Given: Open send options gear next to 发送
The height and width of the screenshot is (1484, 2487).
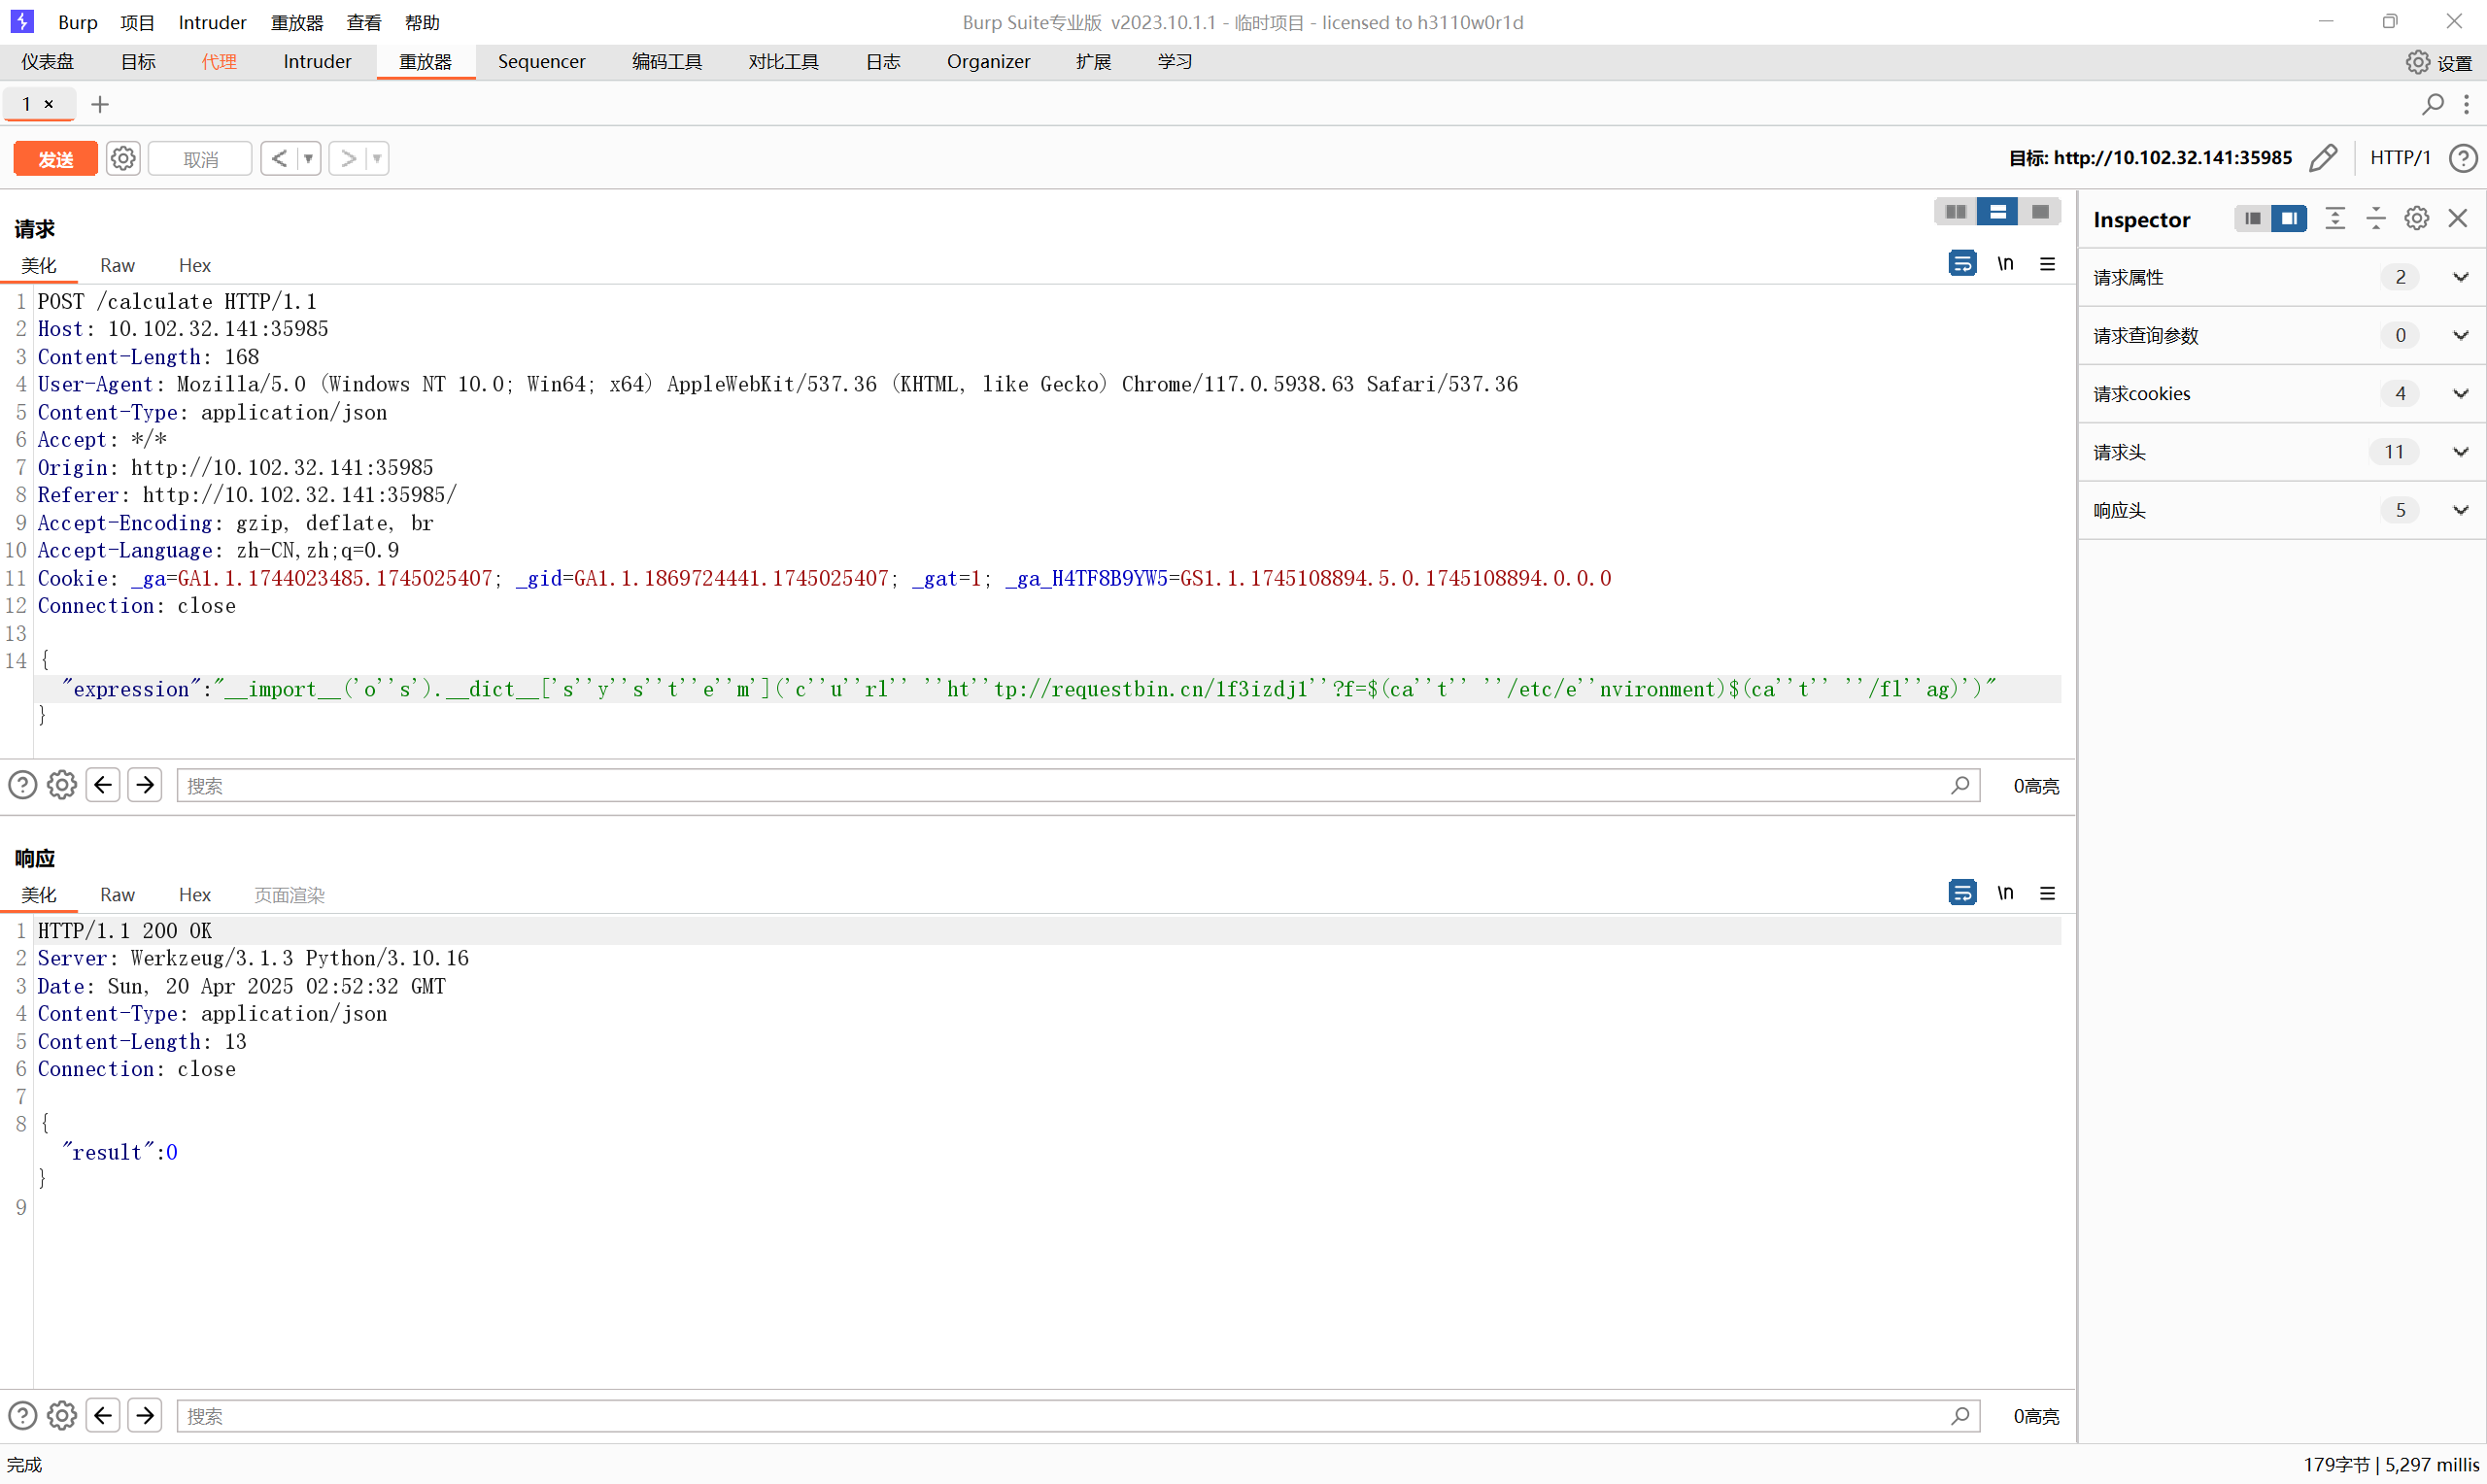Looking at the screenshot, I should 123,158.
